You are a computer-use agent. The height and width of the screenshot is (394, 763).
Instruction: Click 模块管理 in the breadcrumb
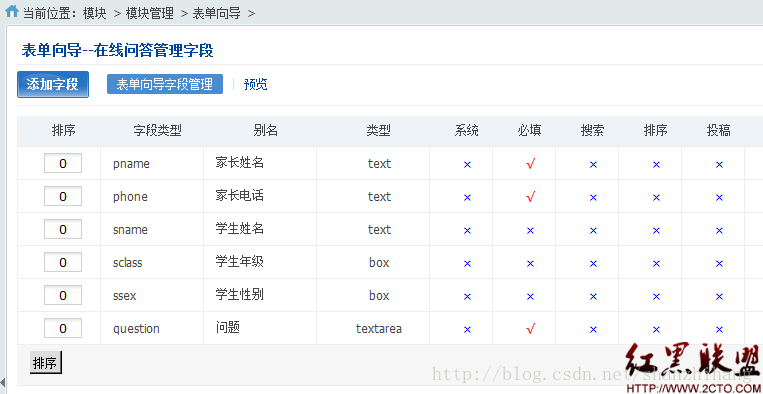(x=149, y=13)
